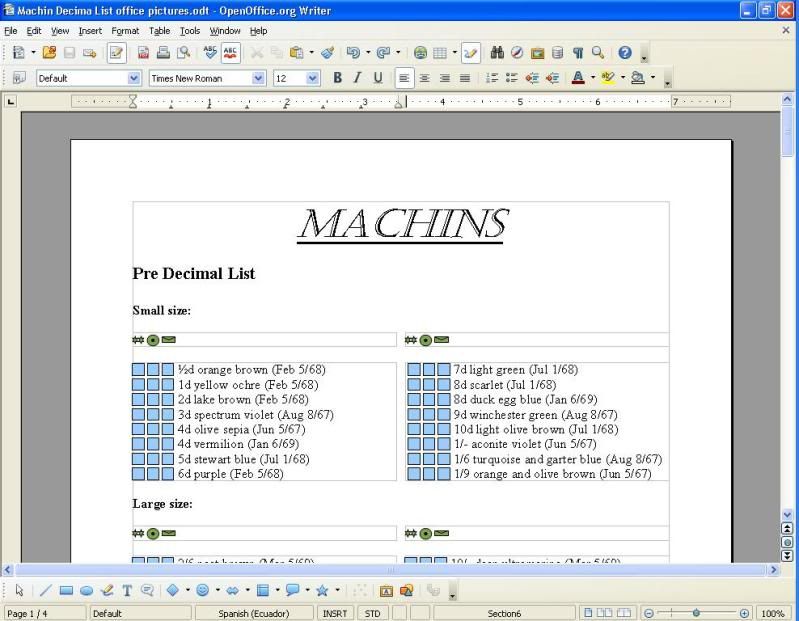This screenshot has width=799, height=621.
Task: Open the font color dropdown arrow
Action: [x=593, y=77]
